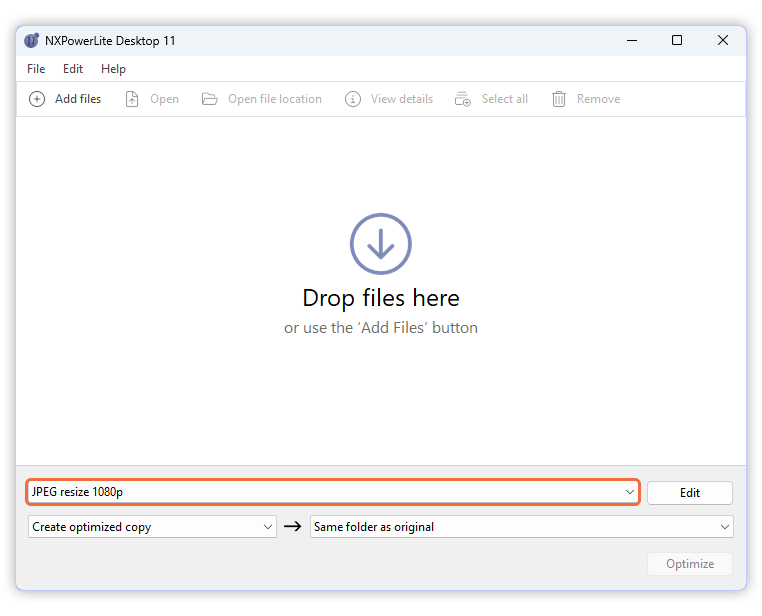The image size is (762, 616).
Task: Expand the Create optimized copy dropdown
Action: (152, 527)
